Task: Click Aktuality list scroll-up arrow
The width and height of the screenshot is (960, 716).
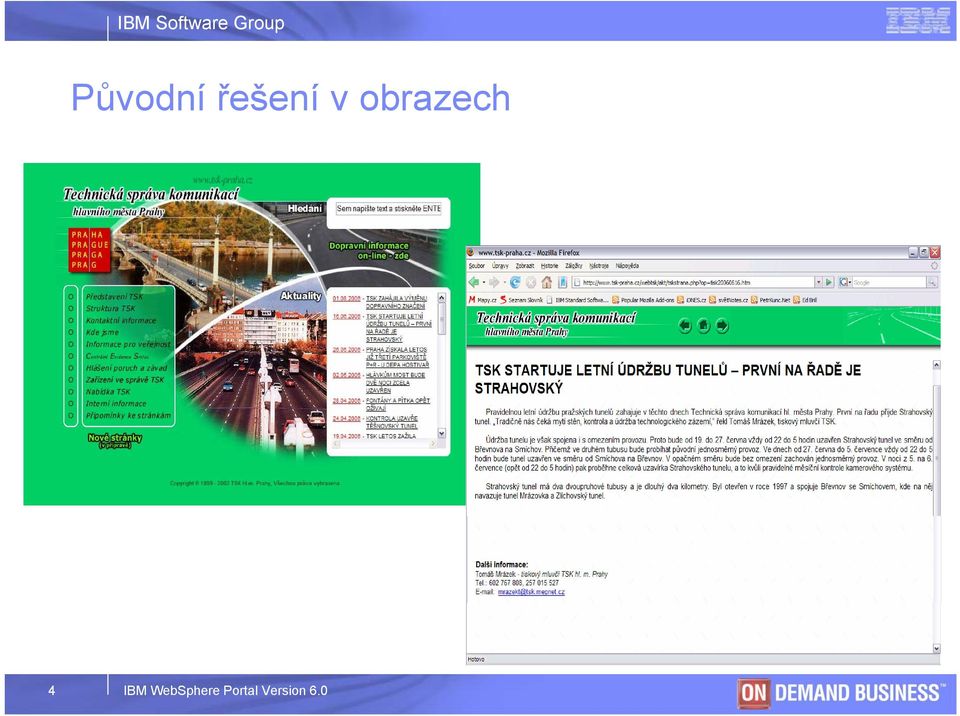Action: 441,298
